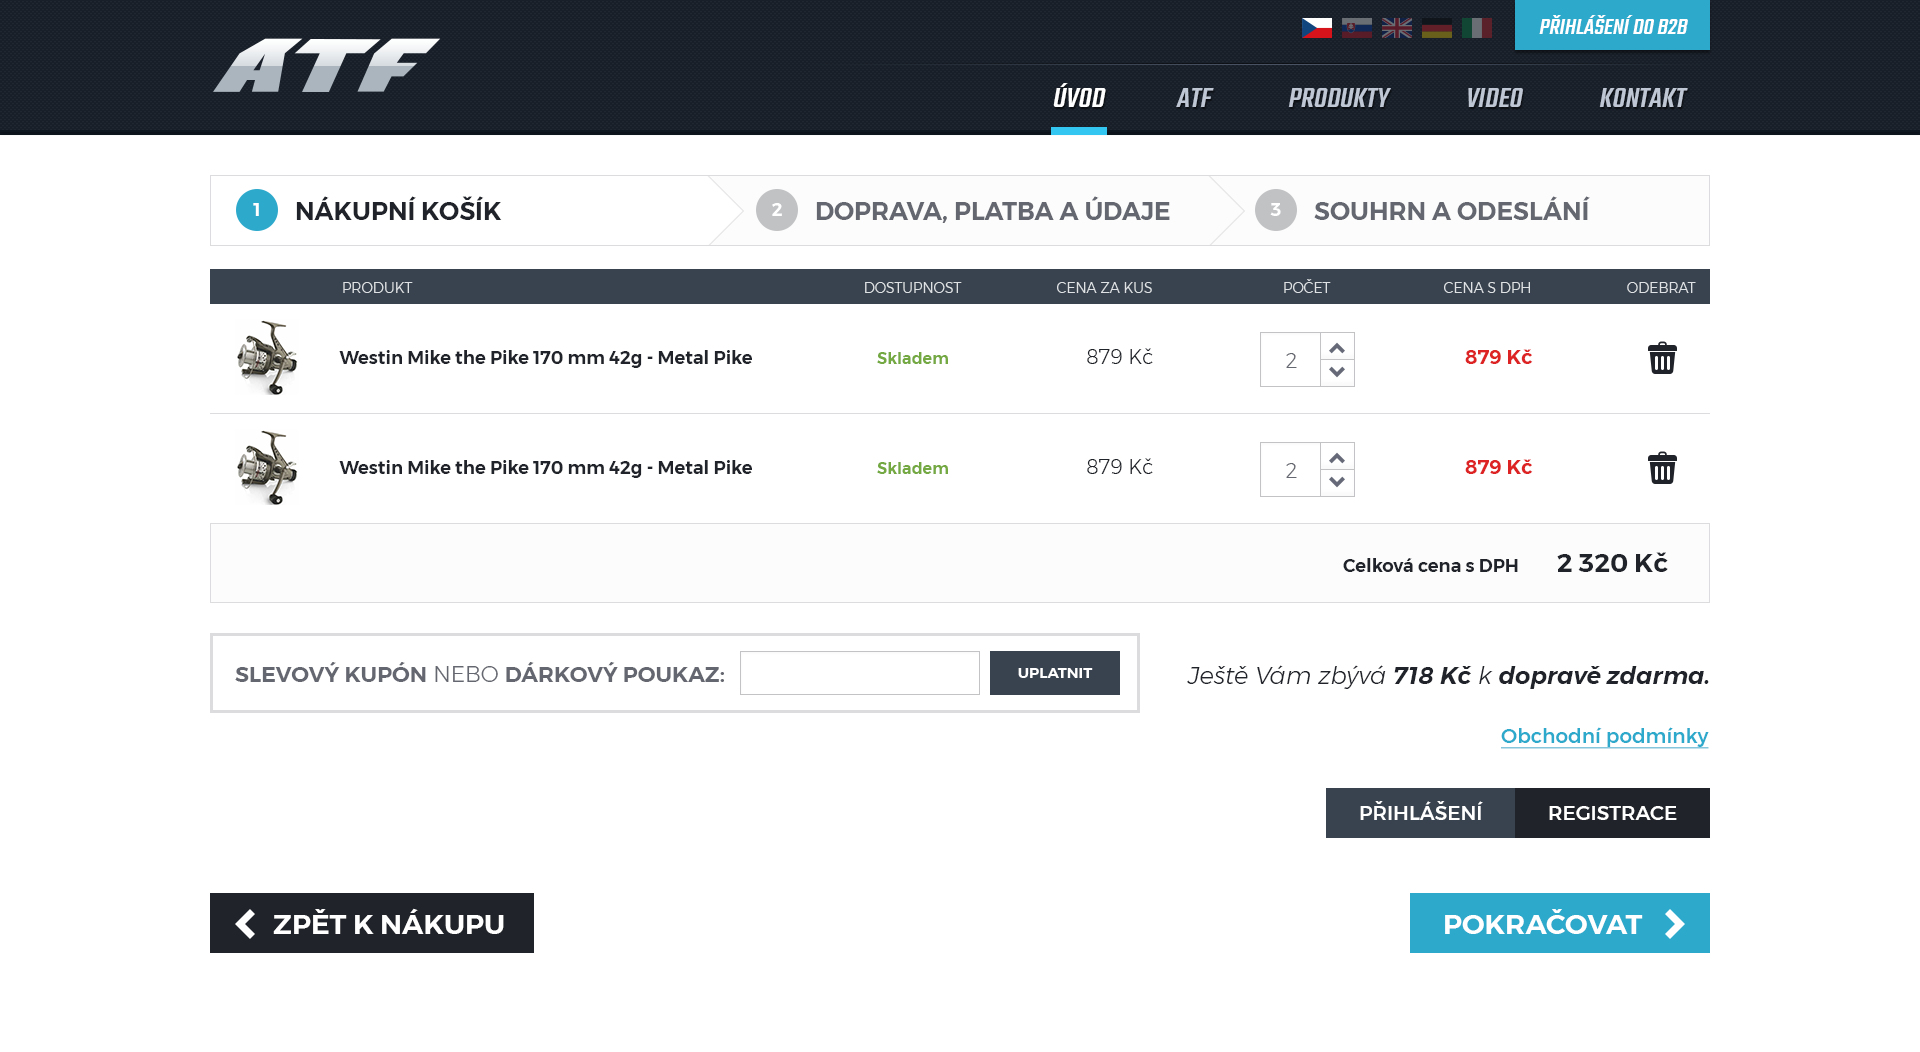Click the coupon code input field
This screenshot has height=1052, width=1920.
pos(859,673)
